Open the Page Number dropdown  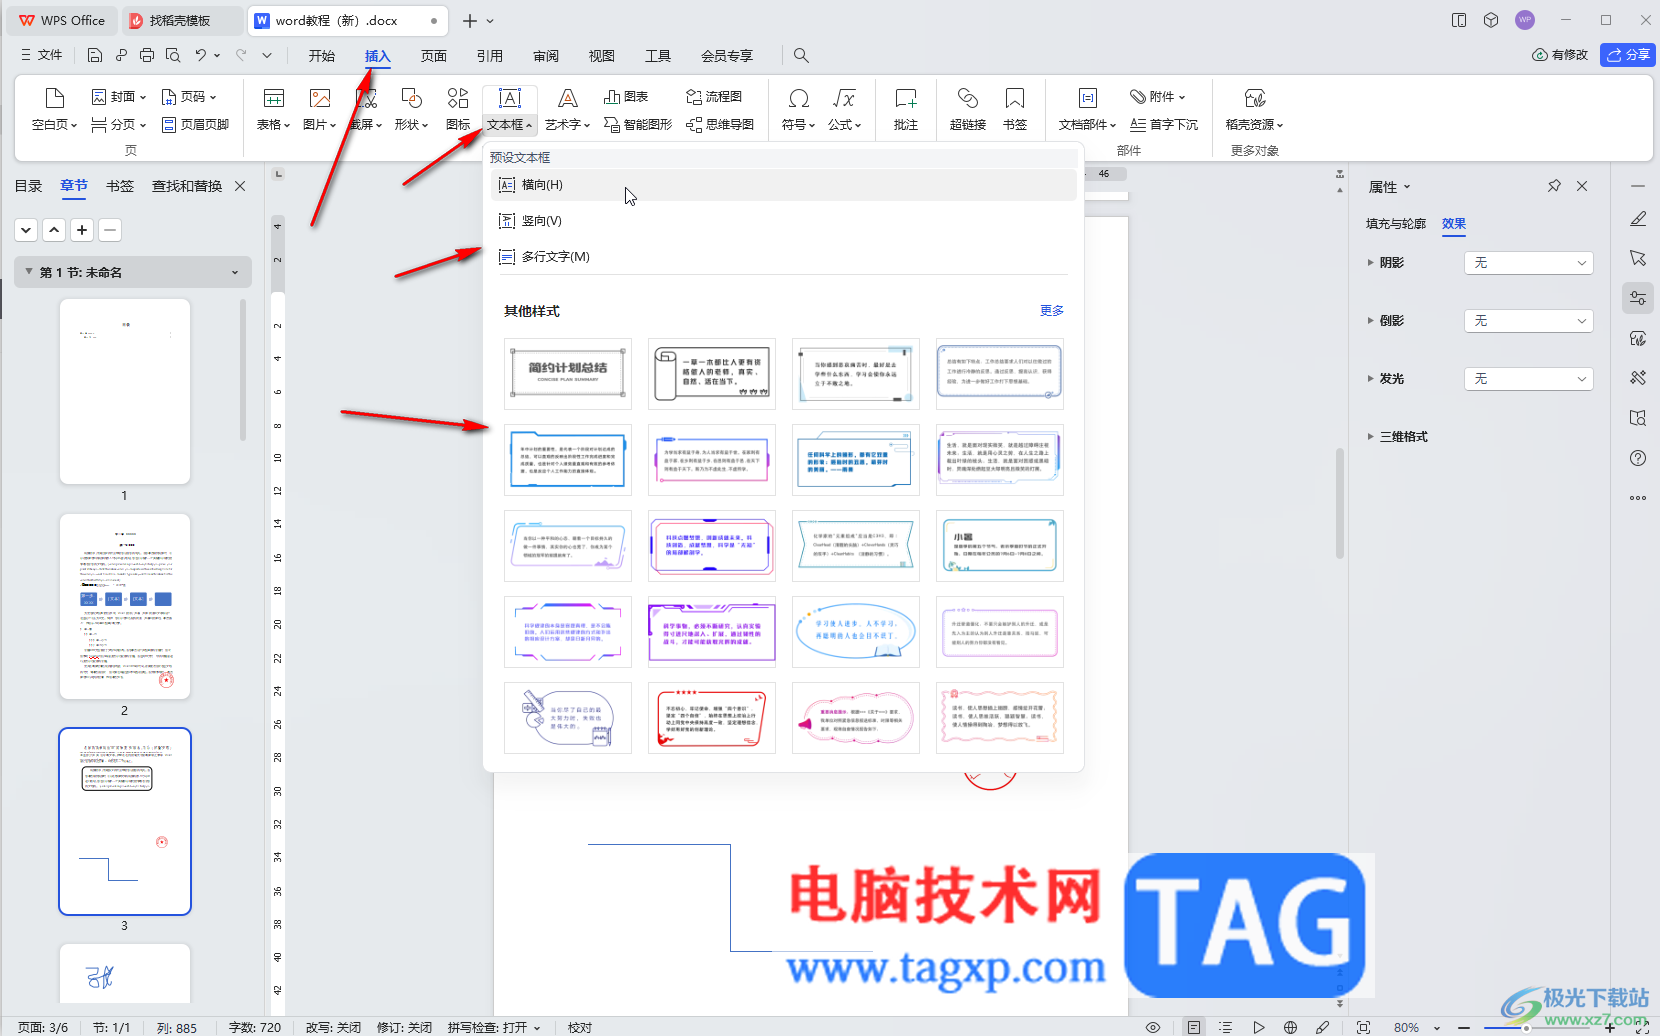pyautogui.click(x=188, y=97)
